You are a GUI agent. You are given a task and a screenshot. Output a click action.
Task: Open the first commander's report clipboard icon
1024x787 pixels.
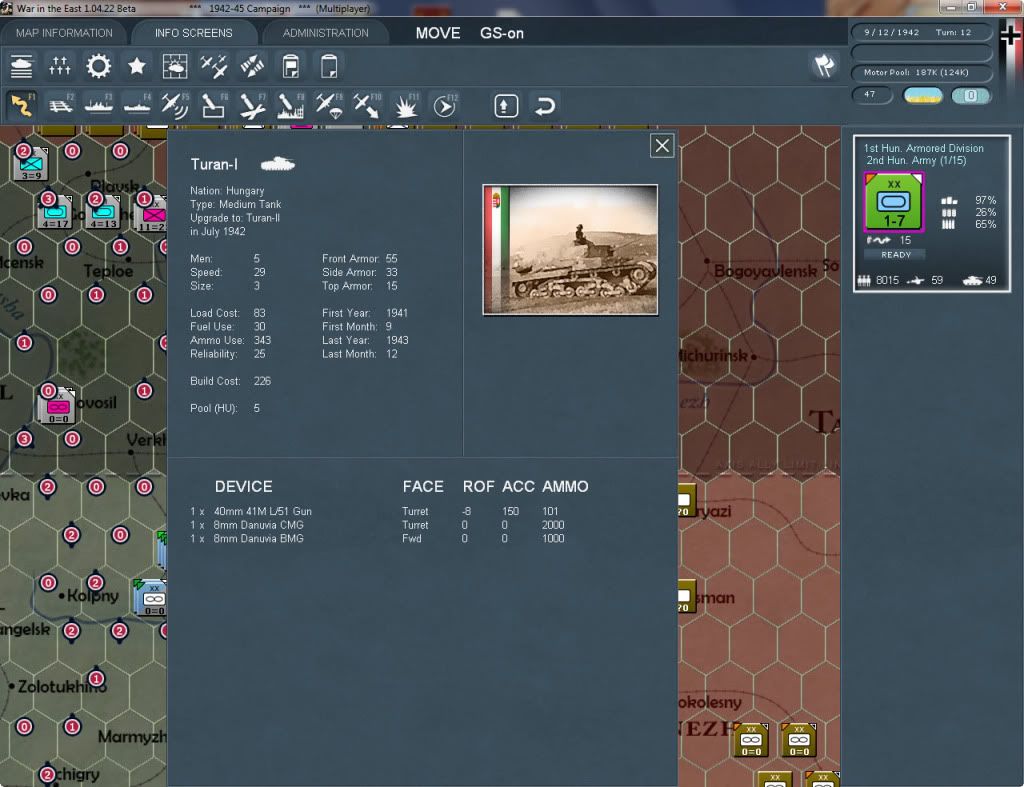[291, 66]
